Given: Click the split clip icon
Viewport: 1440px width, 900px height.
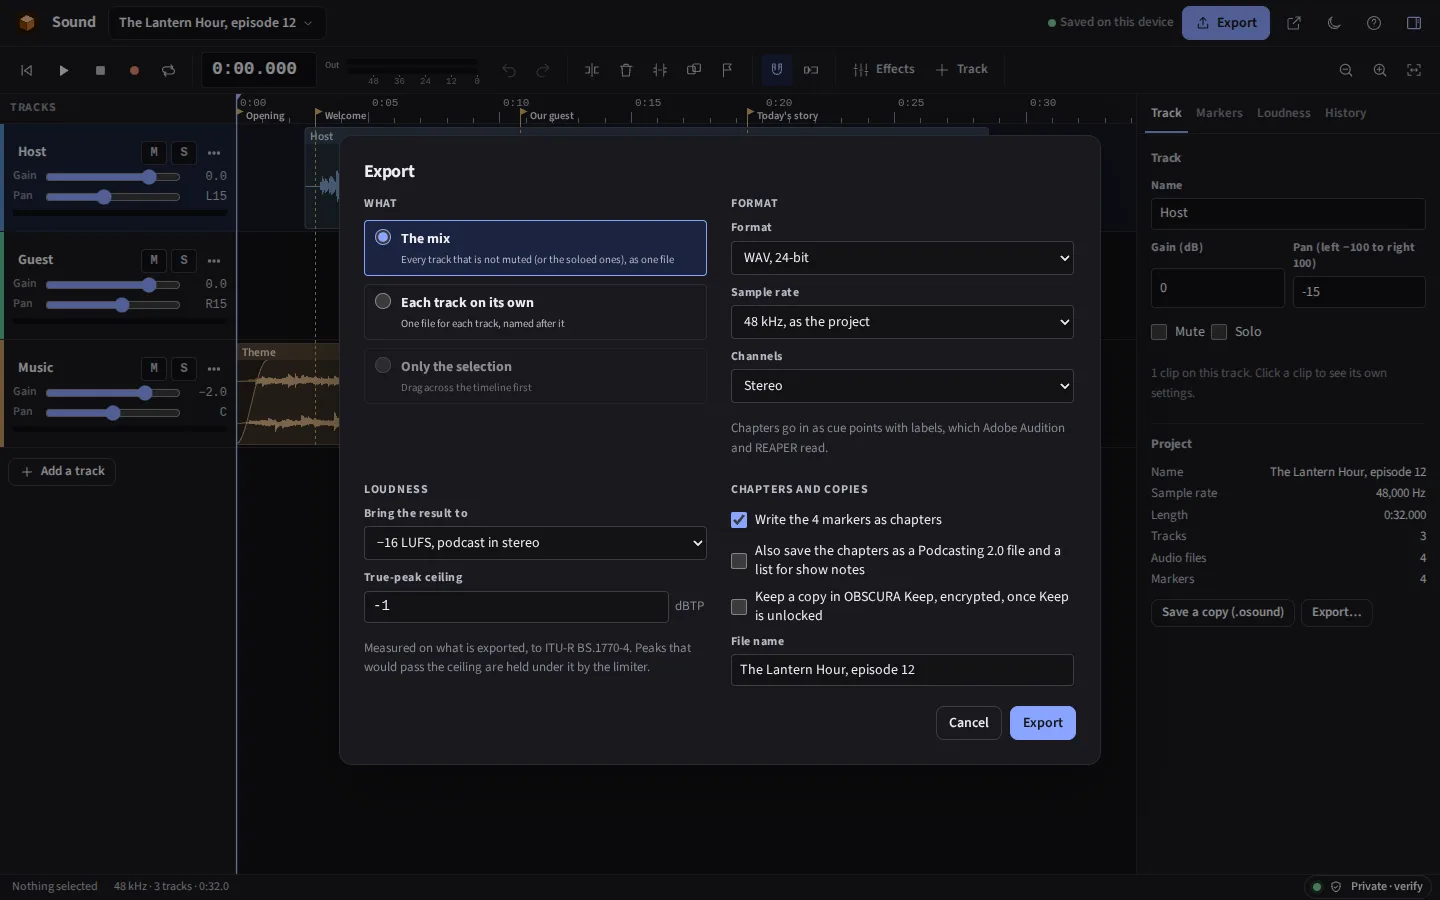Looking at the screenshot, I should (592, 70).
